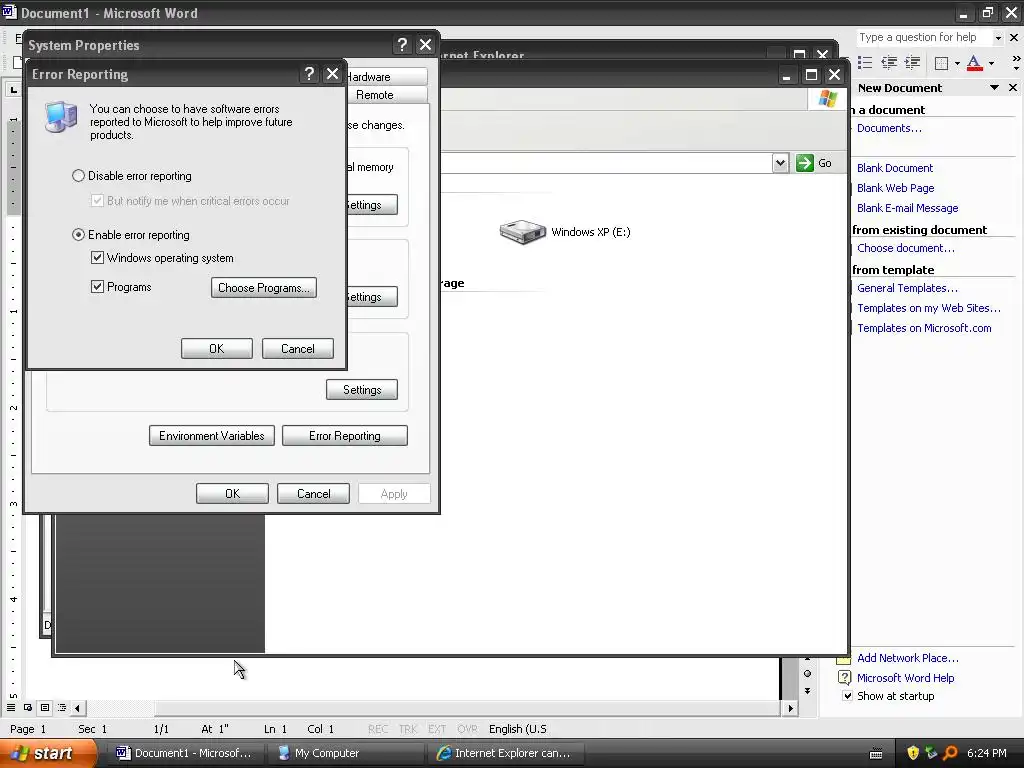The width and height of the screenshot is (1024, 768).
Task: Switch to Web Layout view in Word
Action: (x=28, y=707)
